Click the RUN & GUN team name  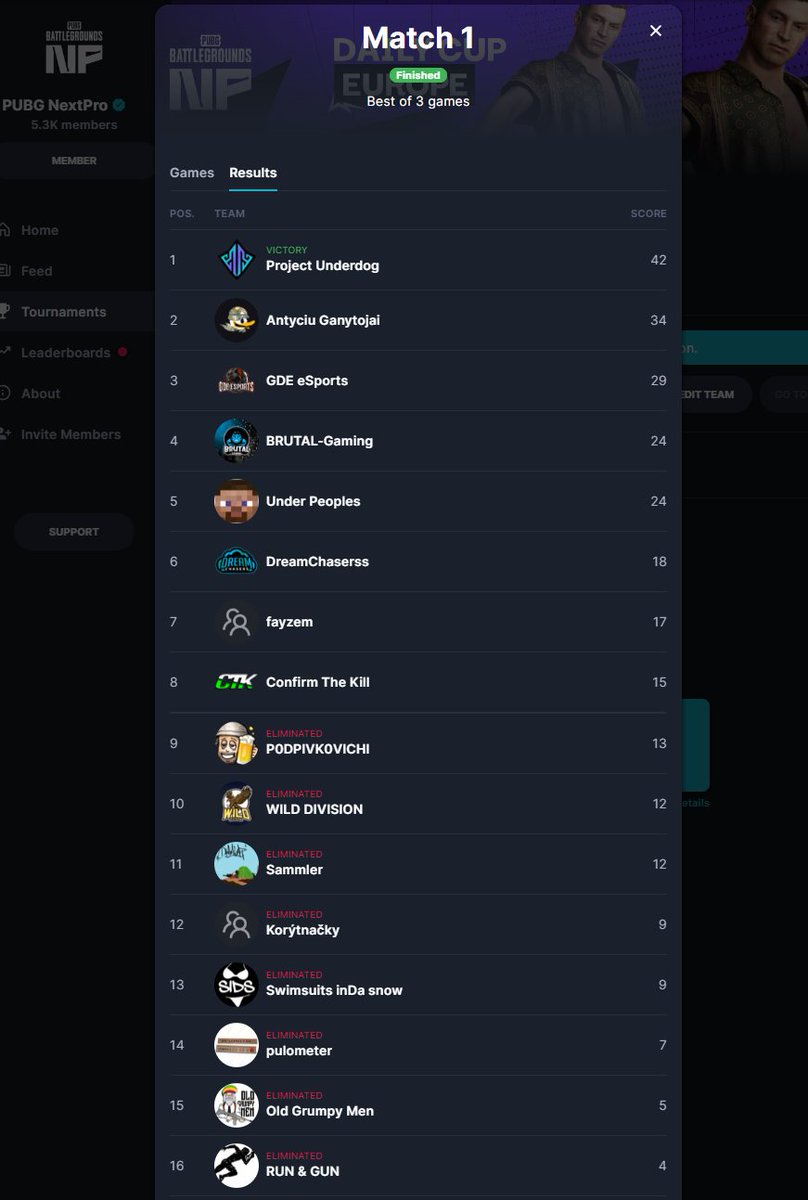point(303,1171)
